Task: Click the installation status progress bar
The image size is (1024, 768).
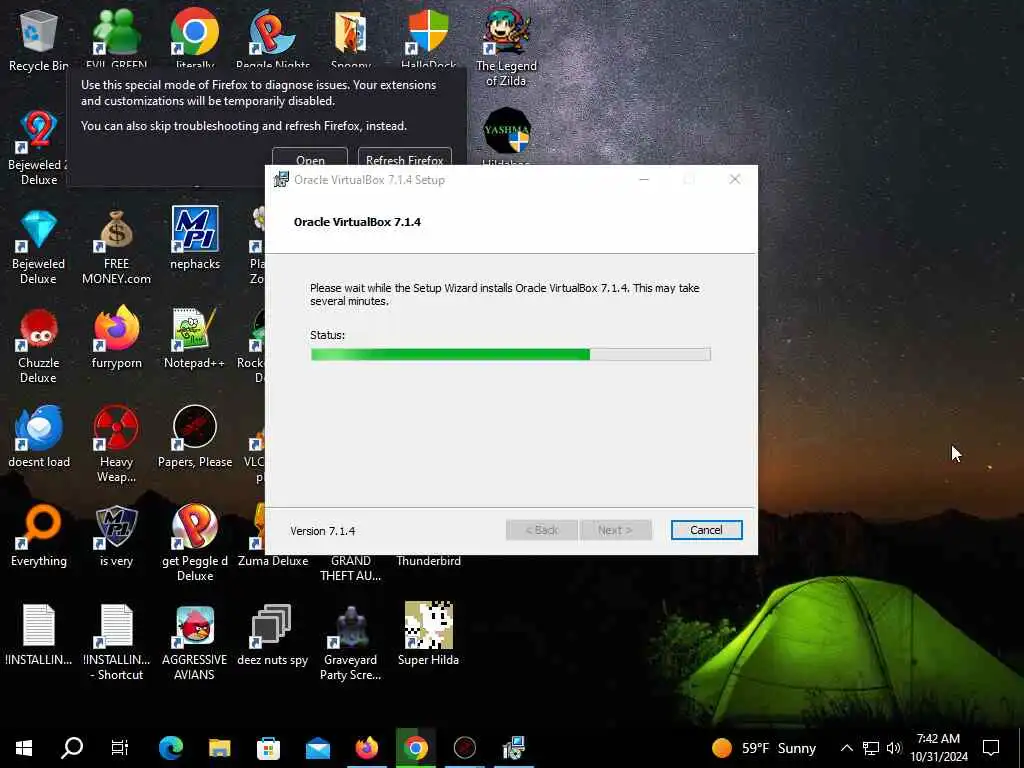Action: pyautogui.click(x=510, y=354)
